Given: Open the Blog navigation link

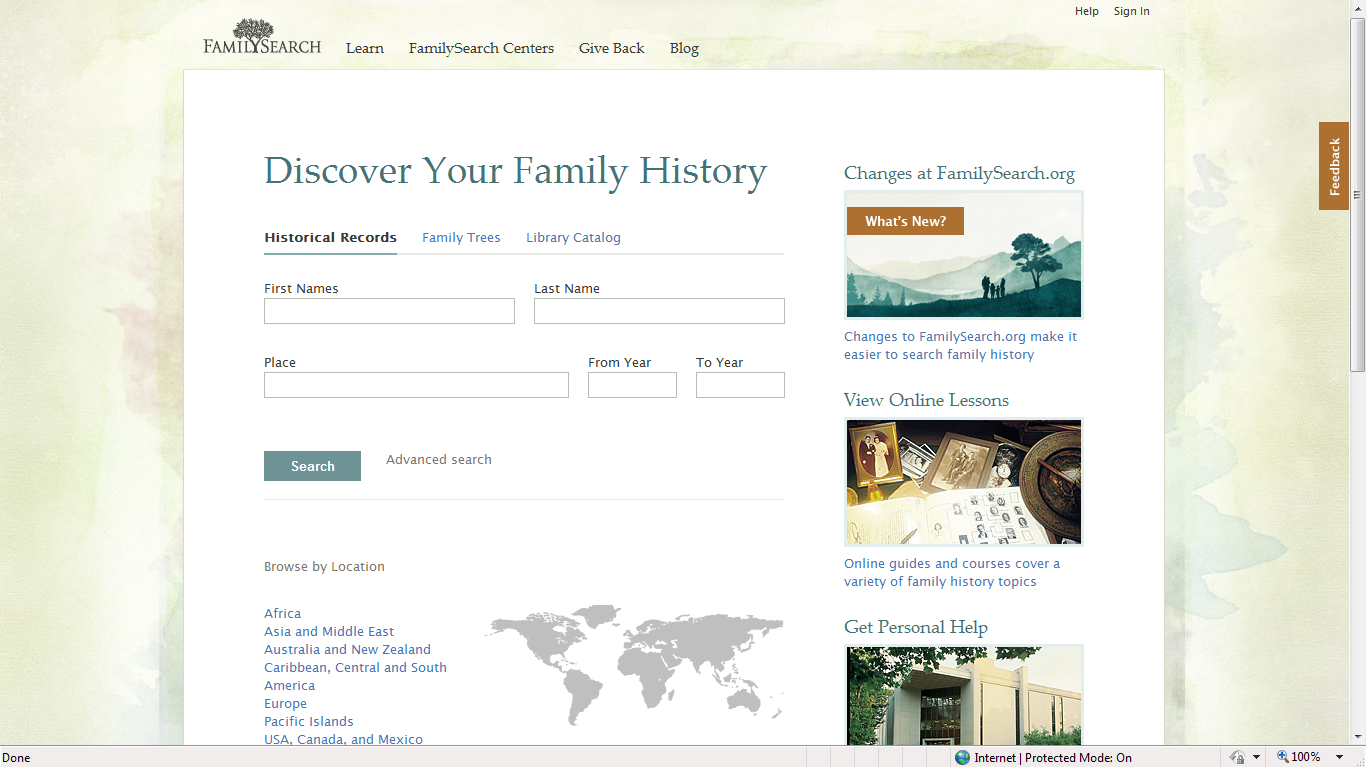Looking at the screenshot, I should point(684,48).
